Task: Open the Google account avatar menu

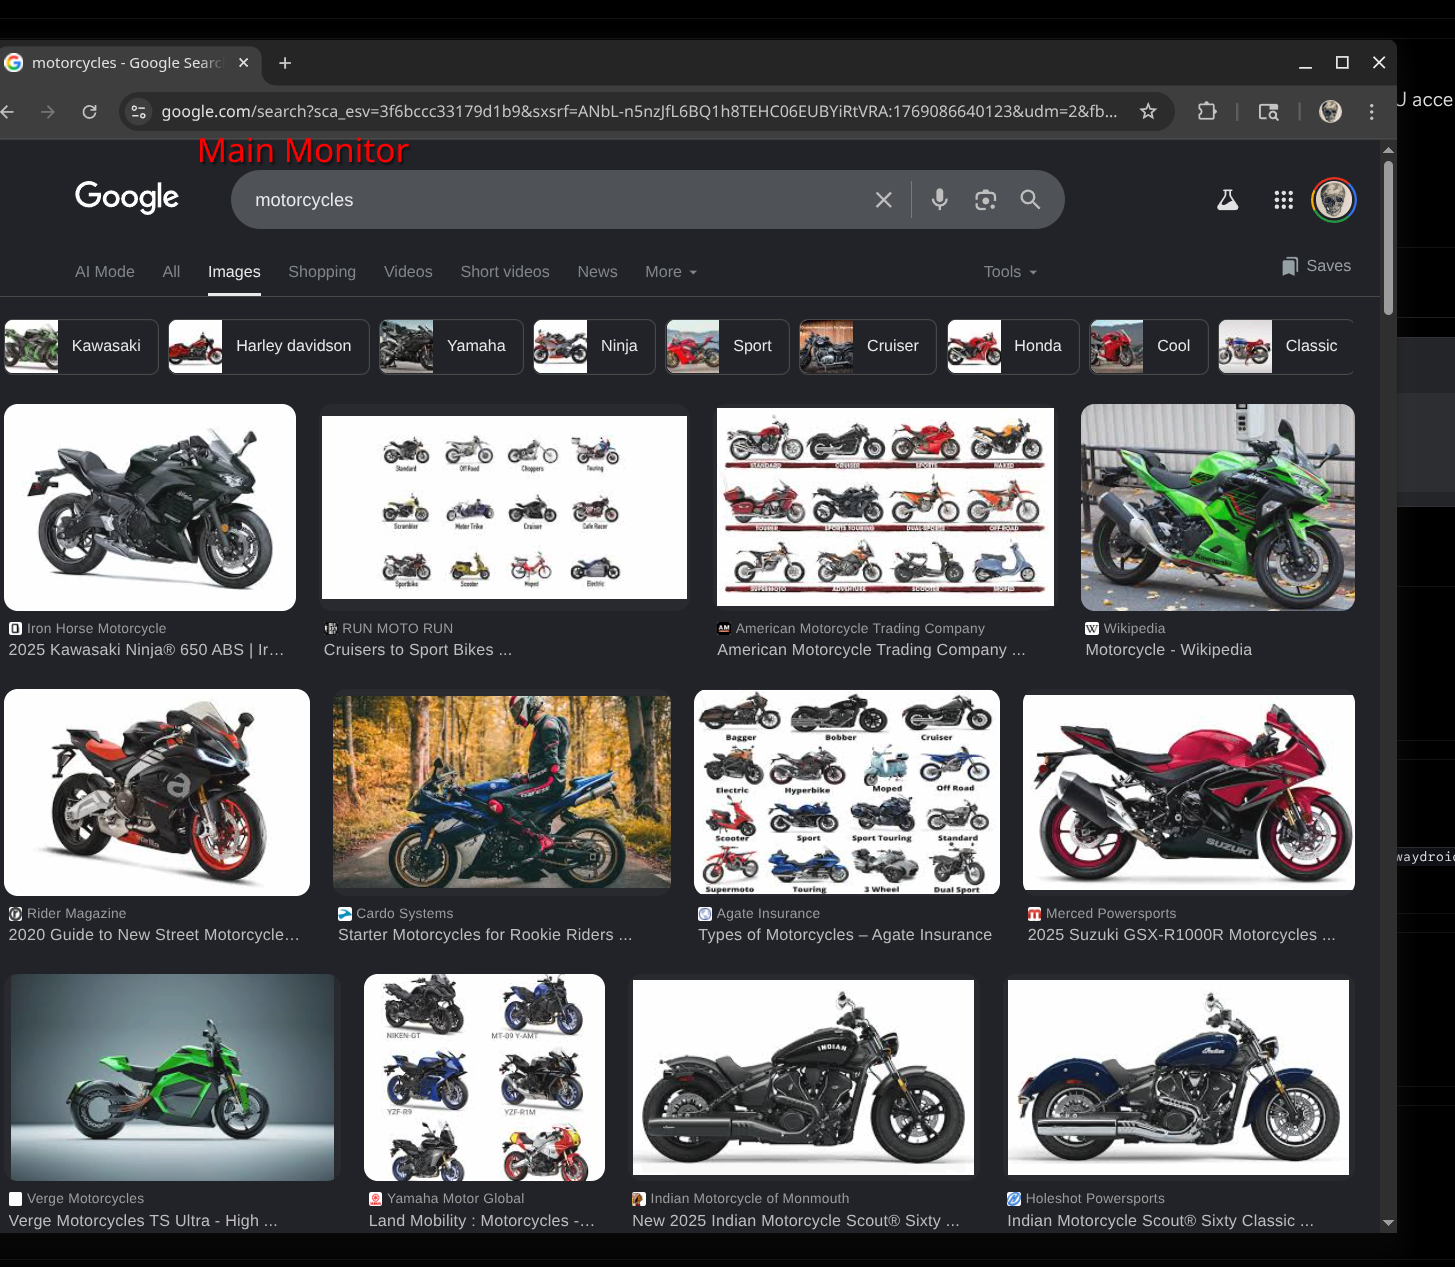Action: [x=1333, y=200]
